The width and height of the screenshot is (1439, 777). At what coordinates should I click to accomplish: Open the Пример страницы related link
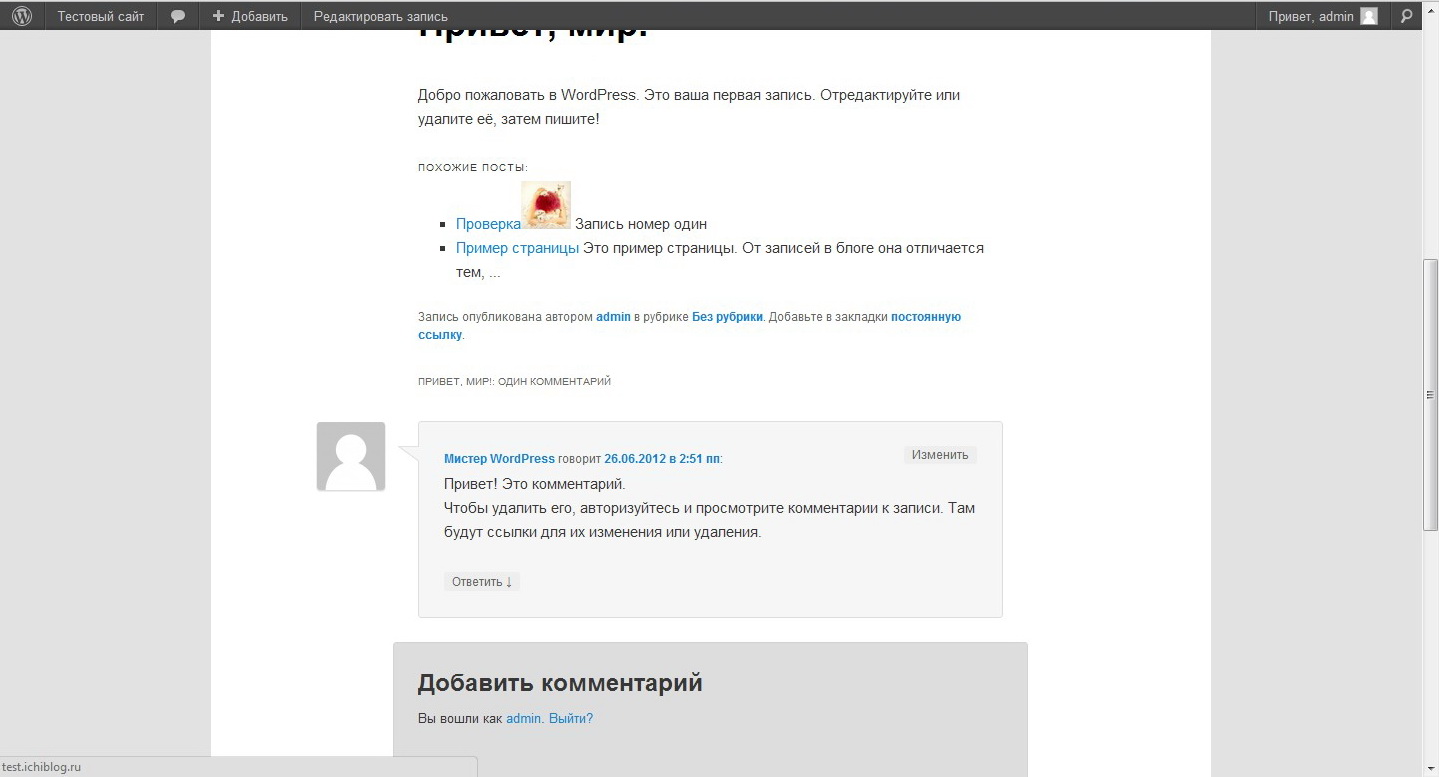pos(517,248)
